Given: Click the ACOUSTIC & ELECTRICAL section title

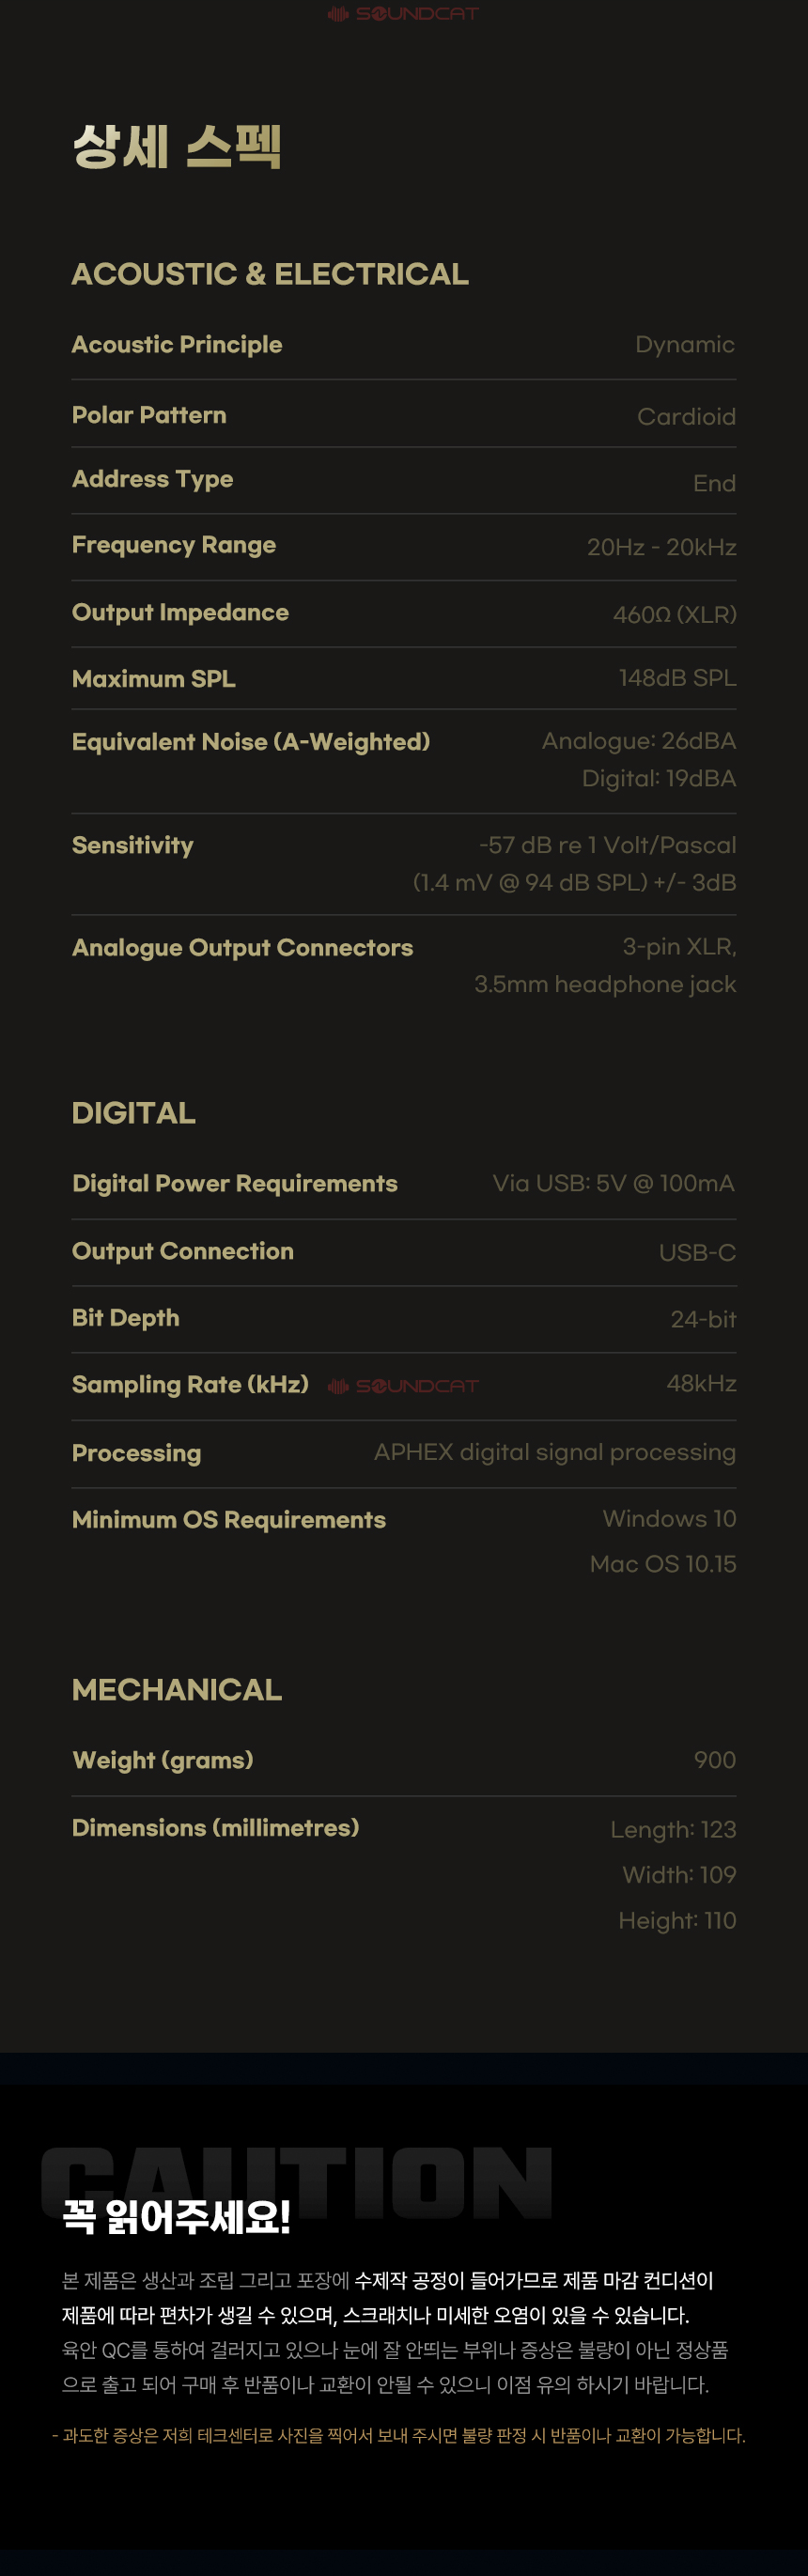Looking at the screenshot, I should tap(270, 273).
